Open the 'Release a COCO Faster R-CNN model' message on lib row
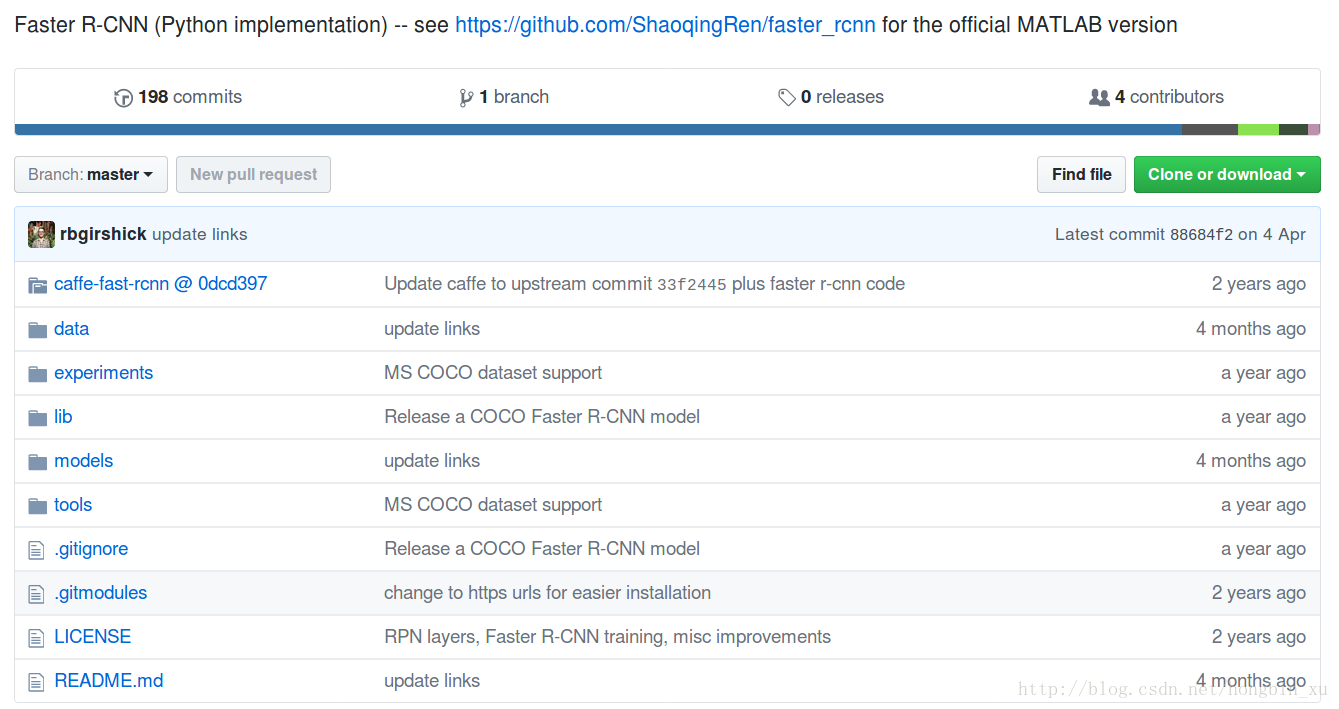This screenshot has width=1339, height=709. coord(542,416)
